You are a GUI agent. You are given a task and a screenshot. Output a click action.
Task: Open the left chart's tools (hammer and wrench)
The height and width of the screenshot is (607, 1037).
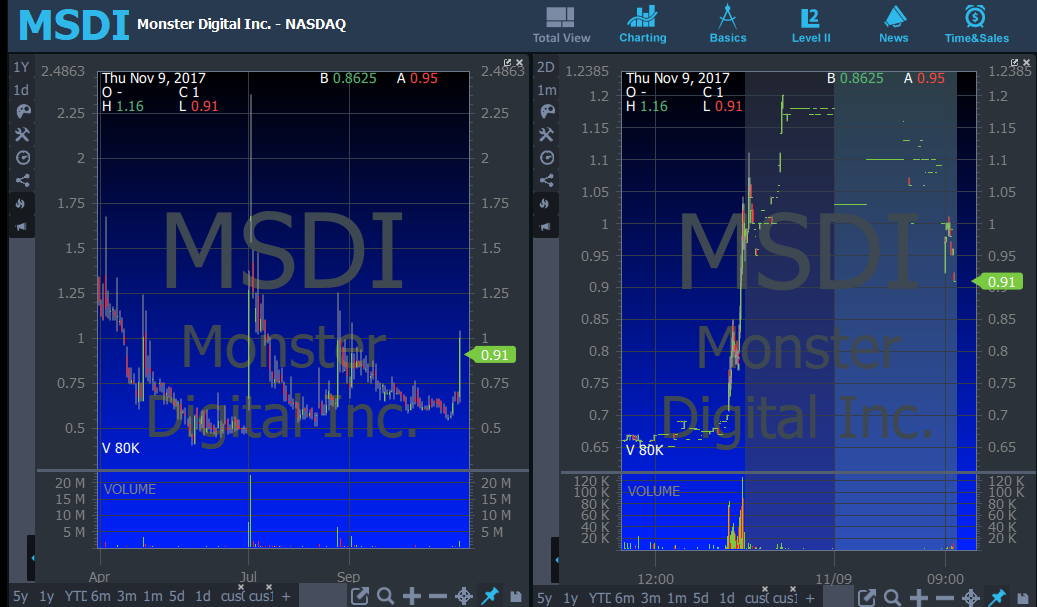click(22, 134)
